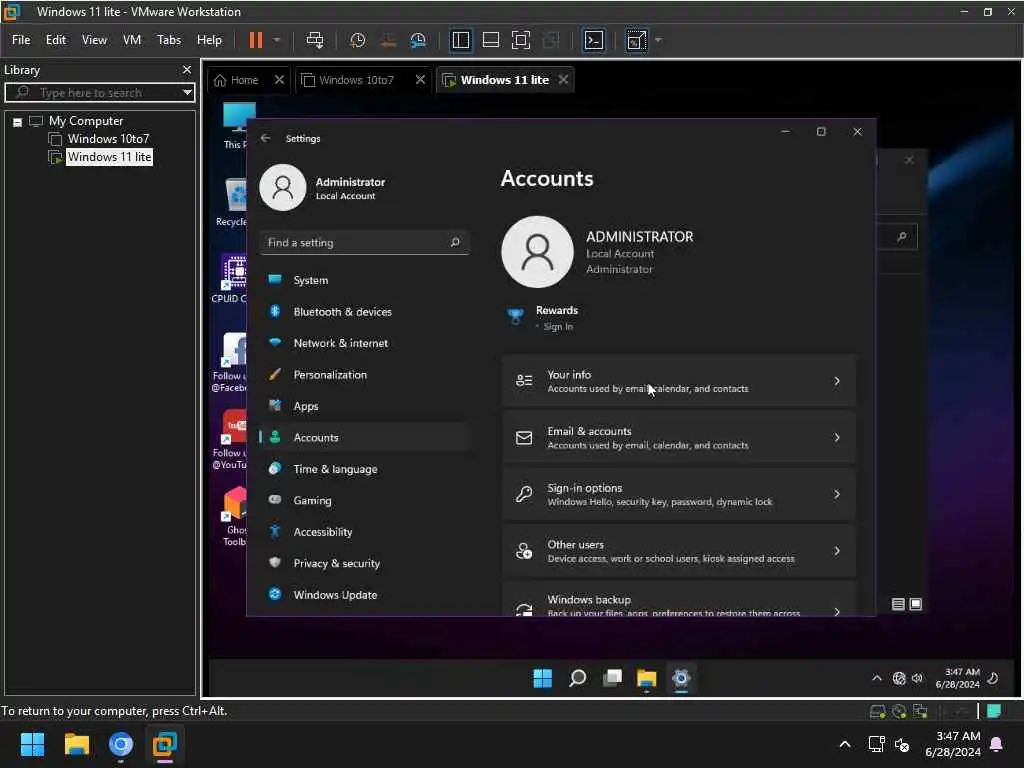
Task: Open the library search dropdown arrow
Action: [187, 93]
